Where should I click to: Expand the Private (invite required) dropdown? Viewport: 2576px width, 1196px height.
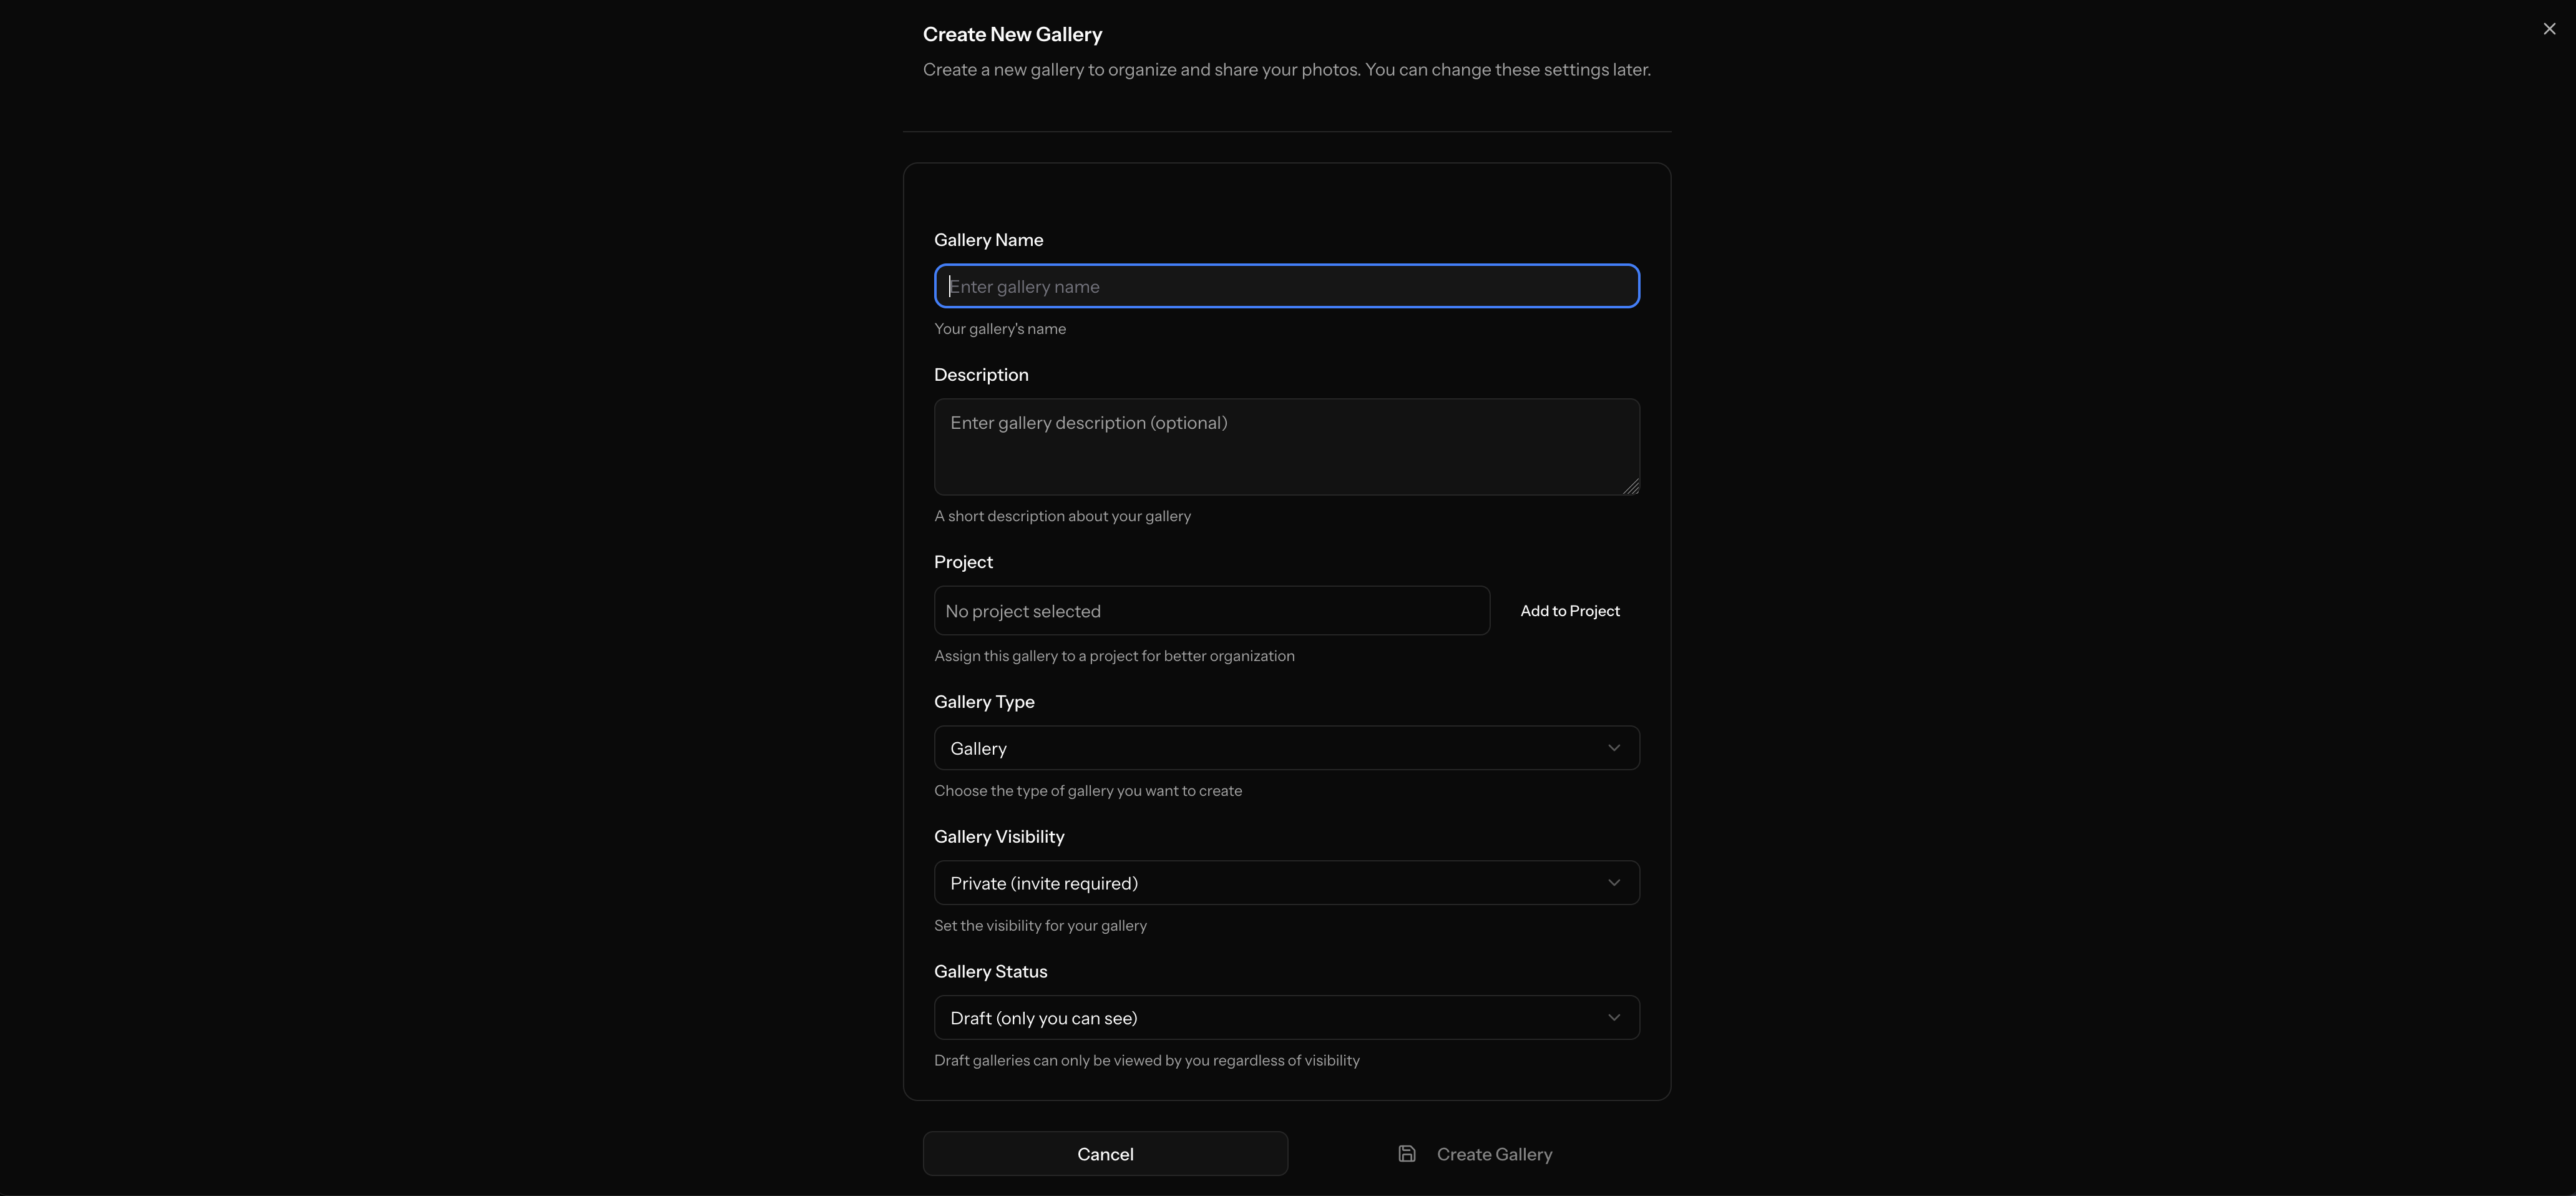(1270, 883)
